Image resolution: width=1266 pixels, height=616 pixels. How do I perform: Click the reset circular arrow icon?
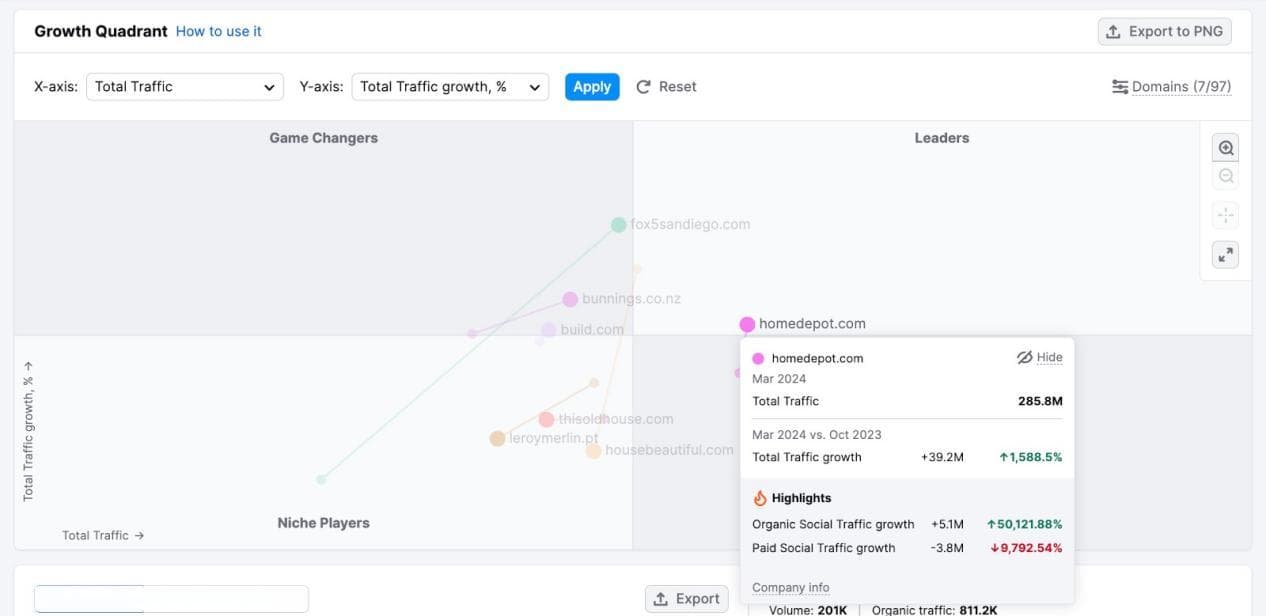pos(644,87)
